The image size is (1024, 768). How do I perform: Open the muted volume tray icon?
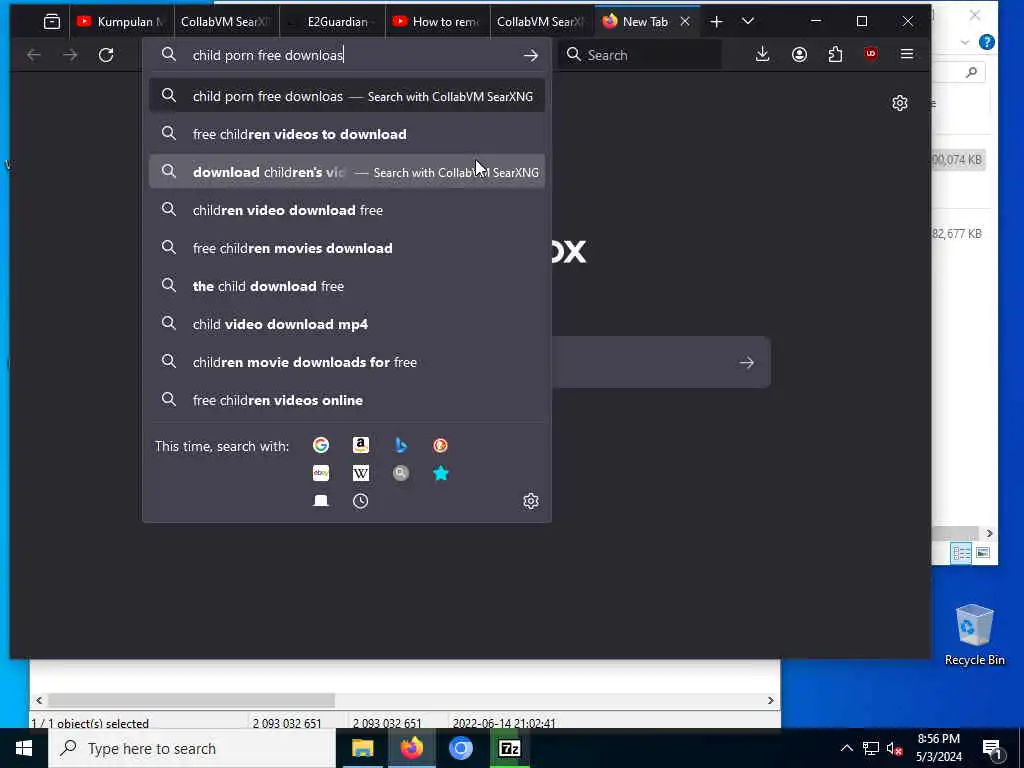click(x=895, y=748)
